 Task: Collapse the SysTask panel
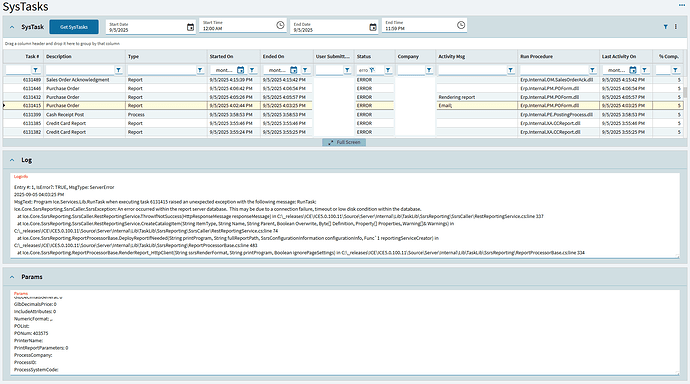[x=12, y=27]
